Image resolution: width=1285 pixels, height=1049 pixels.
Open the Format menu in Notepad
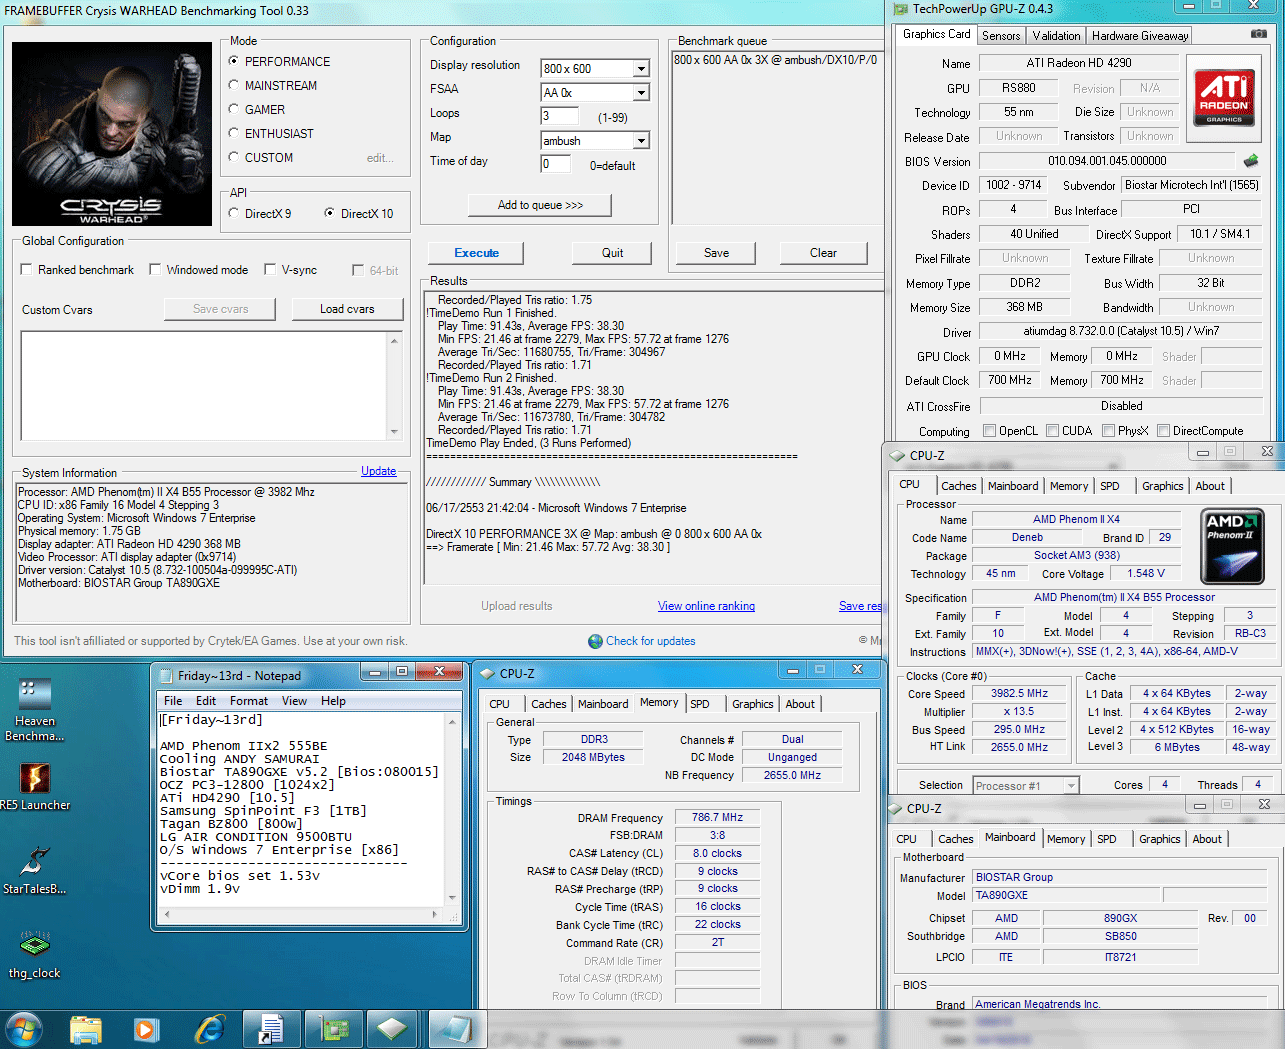tap(248, 701)
